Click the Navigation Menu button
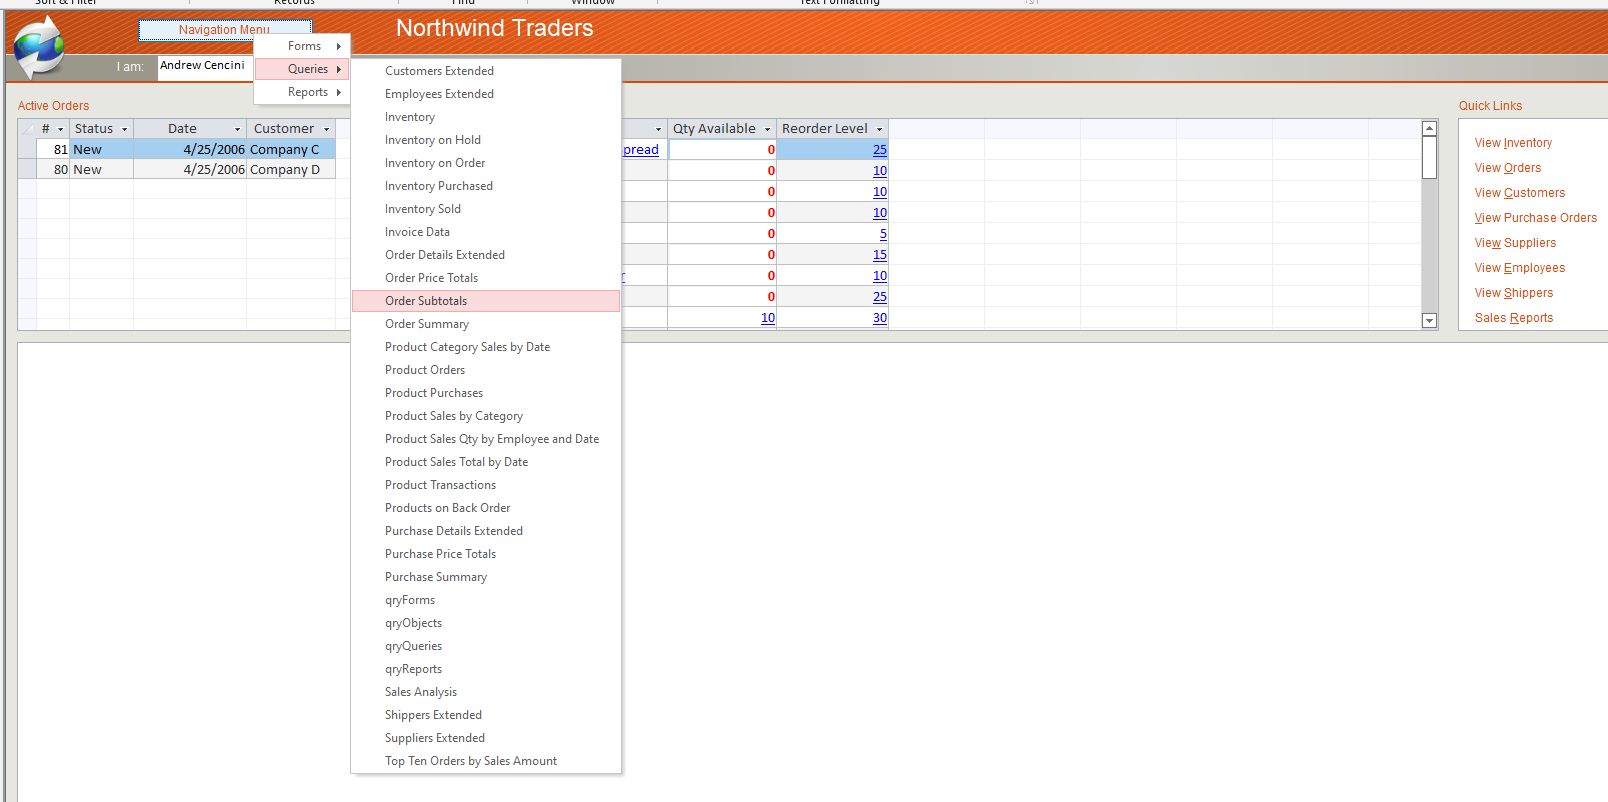Screen dimensions: 1608x802 click(224, 30)
